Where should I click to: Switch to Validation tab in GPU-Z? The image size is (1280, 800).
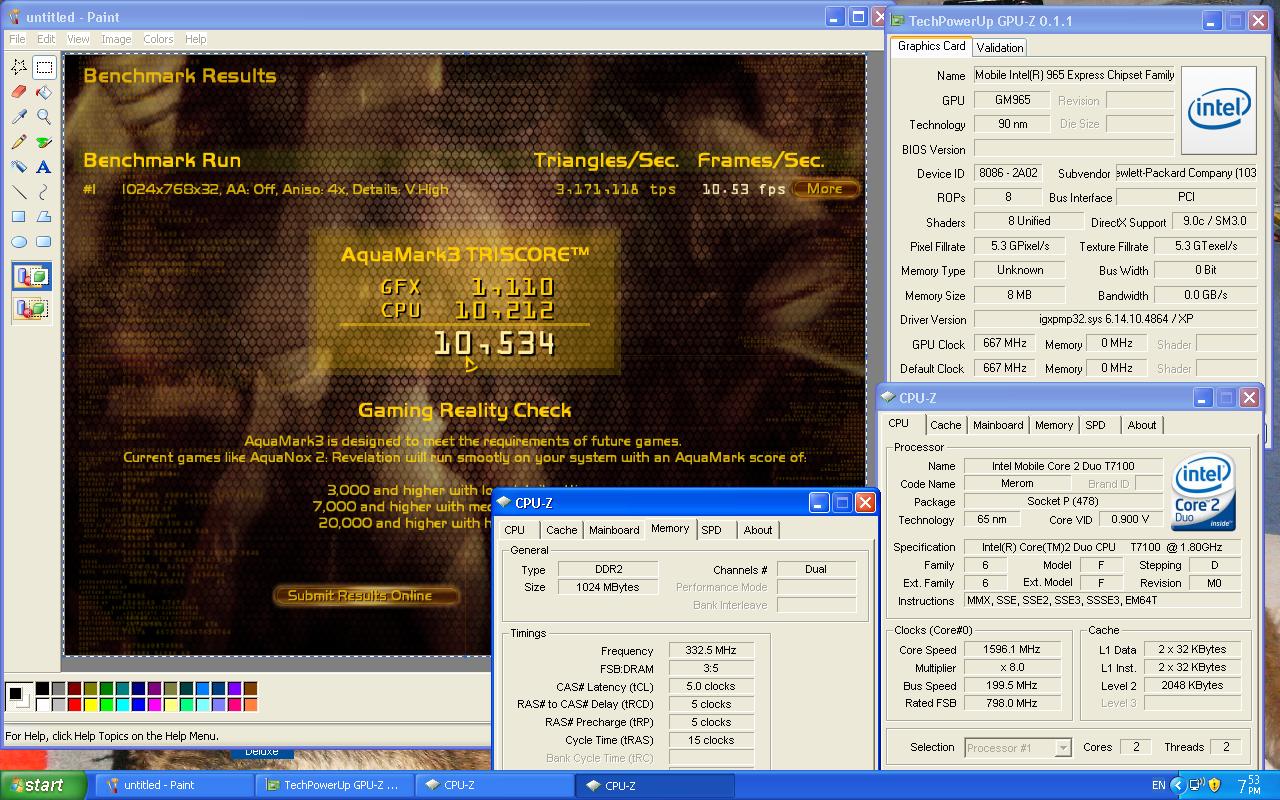tap(1000, 47)
